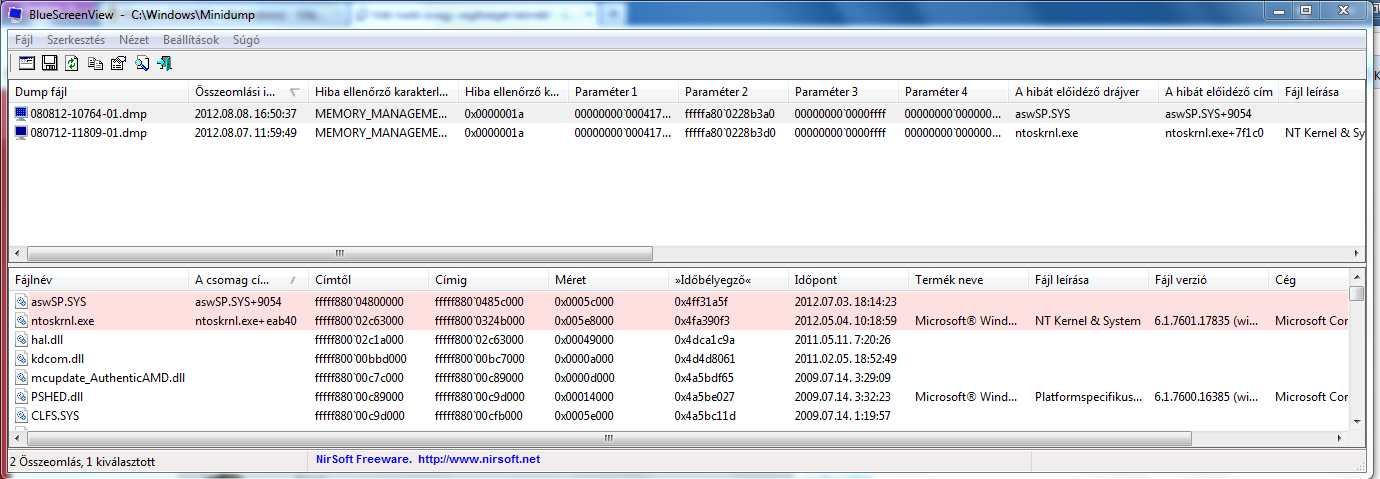Image resolution: width=1380 pixels, height=479 pixels.
Task: Click the fffff880`04800000 address cell
Action: click(359, 301)
